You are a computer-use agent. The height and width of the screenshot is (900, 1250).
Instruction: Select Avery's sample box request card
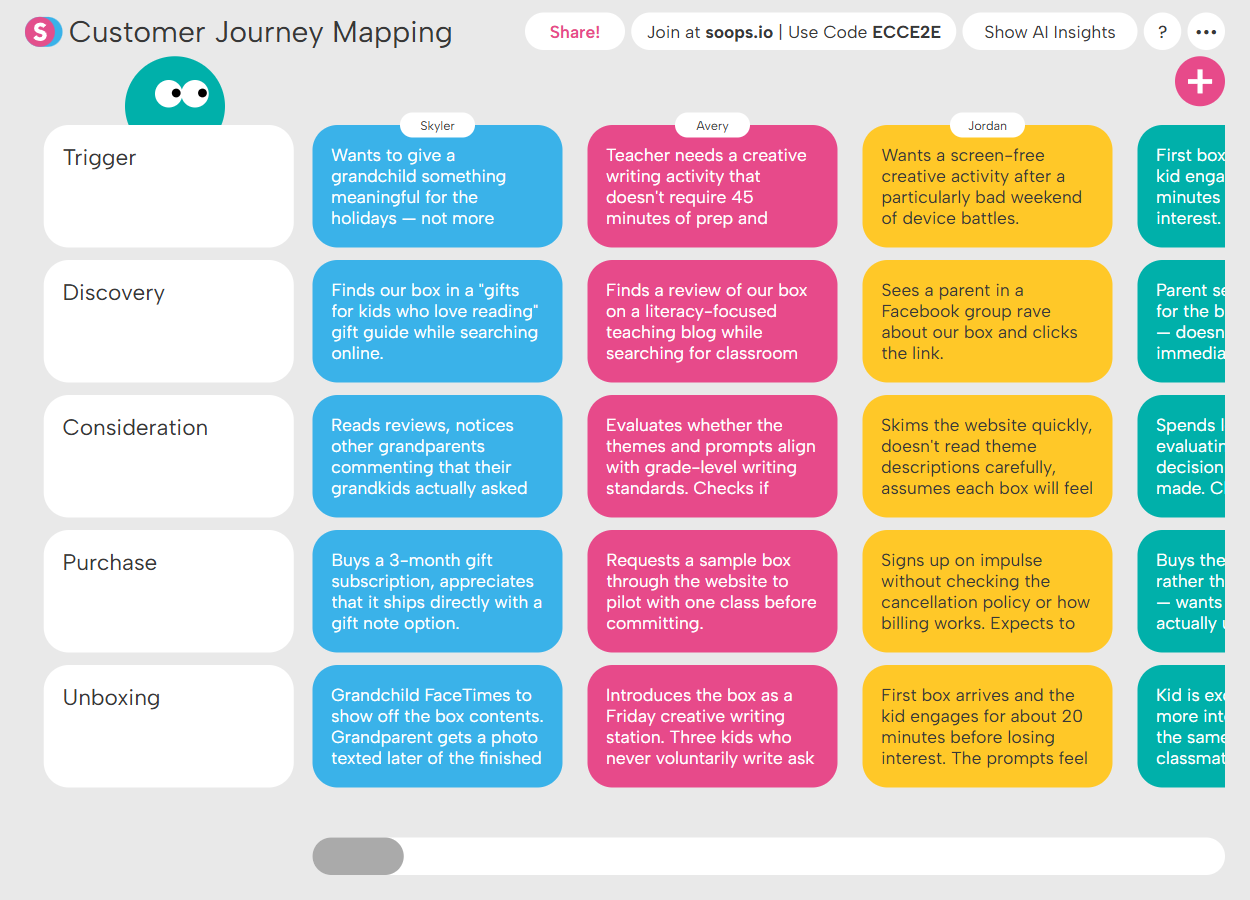(712, 591)
